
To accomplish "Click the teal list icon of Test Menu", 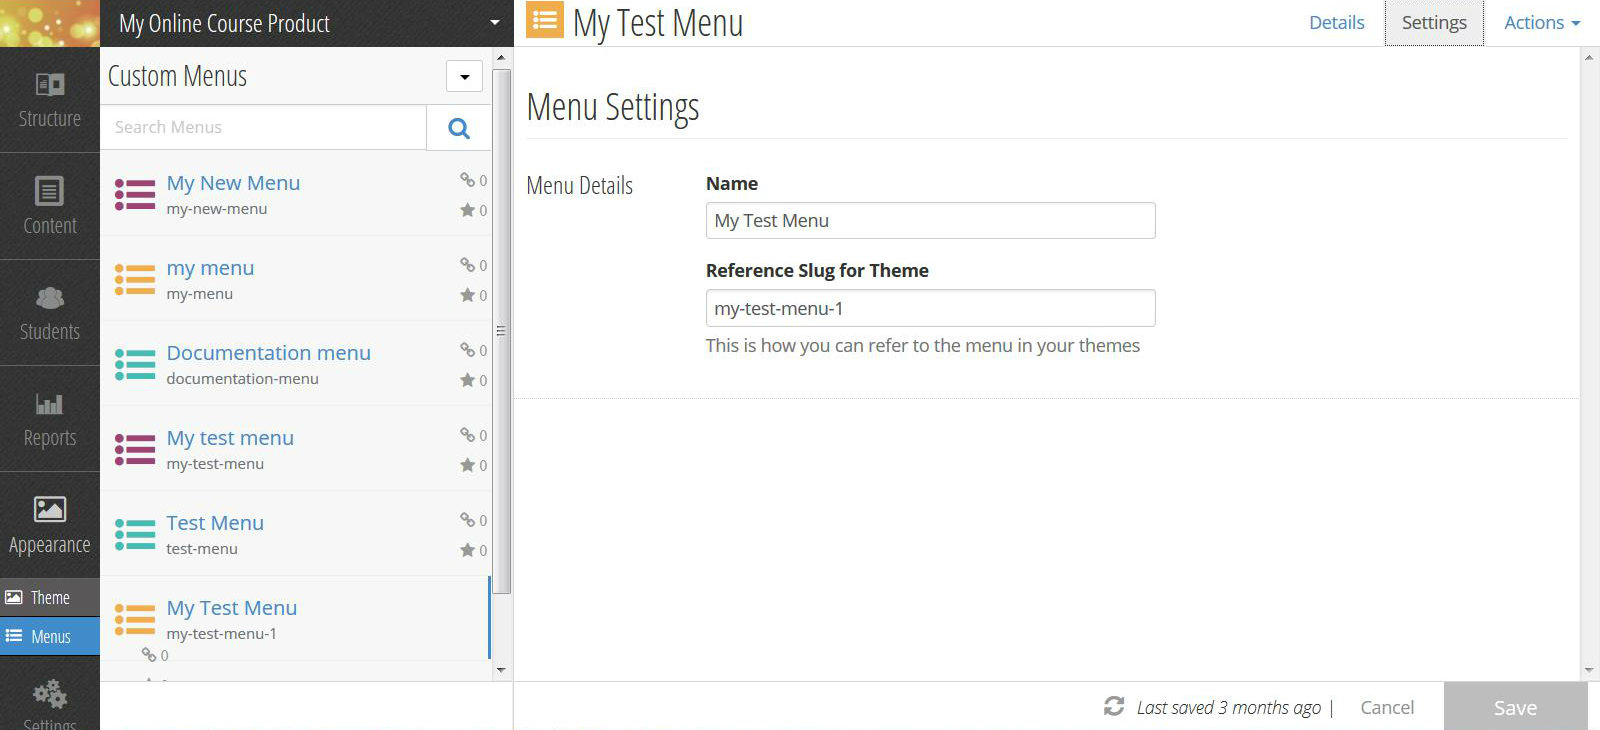I will coord(135,534).
